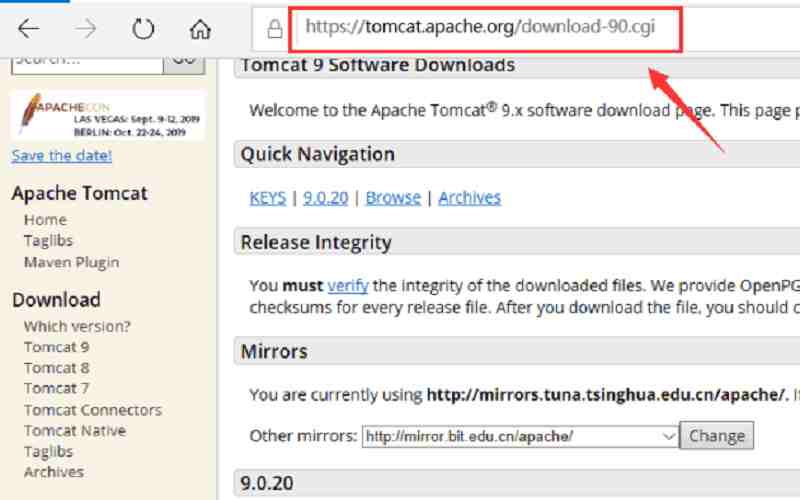Image resolution: width=800 pixels, height=500 pixels.
Task: Jump to 9.0.20 via quick navigation
Action: [326, 197]
